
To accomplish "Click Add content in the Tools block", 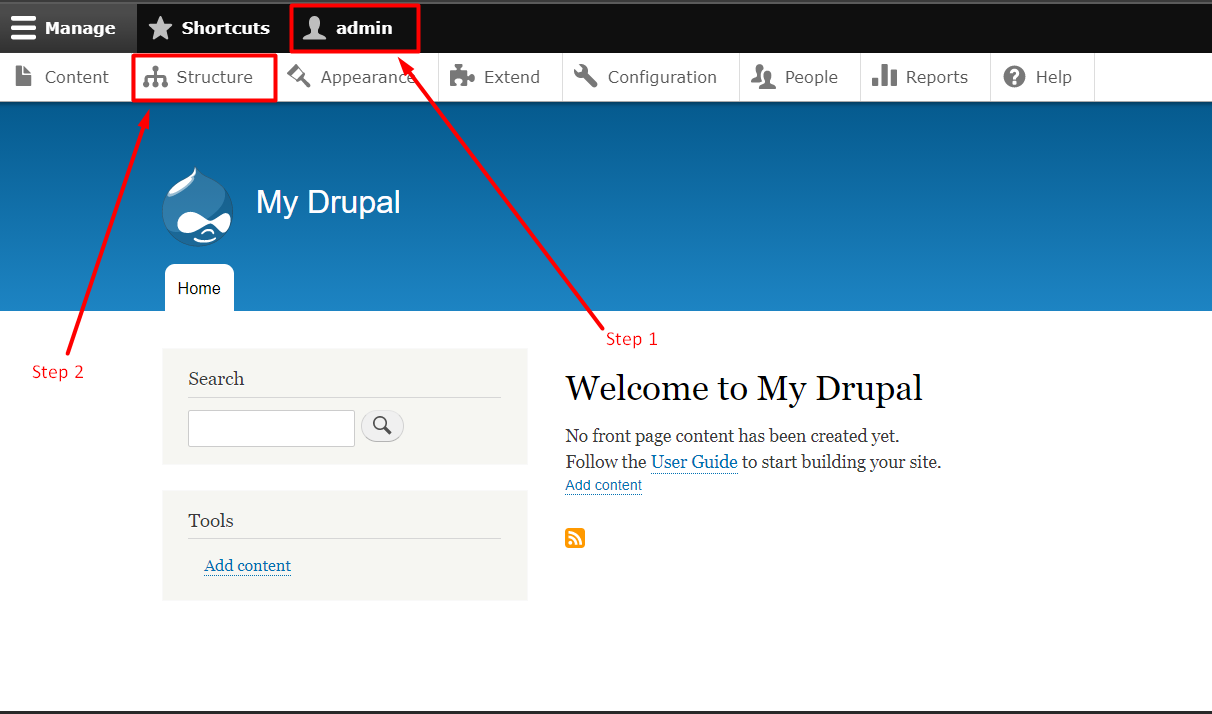I will point(248,566).
